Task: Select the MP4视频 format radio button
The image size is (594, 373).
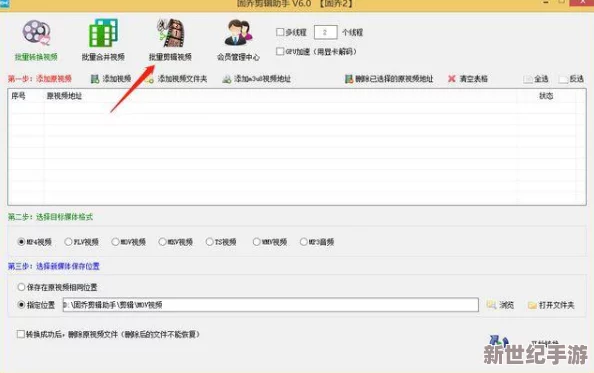Action: coord(21,242)
